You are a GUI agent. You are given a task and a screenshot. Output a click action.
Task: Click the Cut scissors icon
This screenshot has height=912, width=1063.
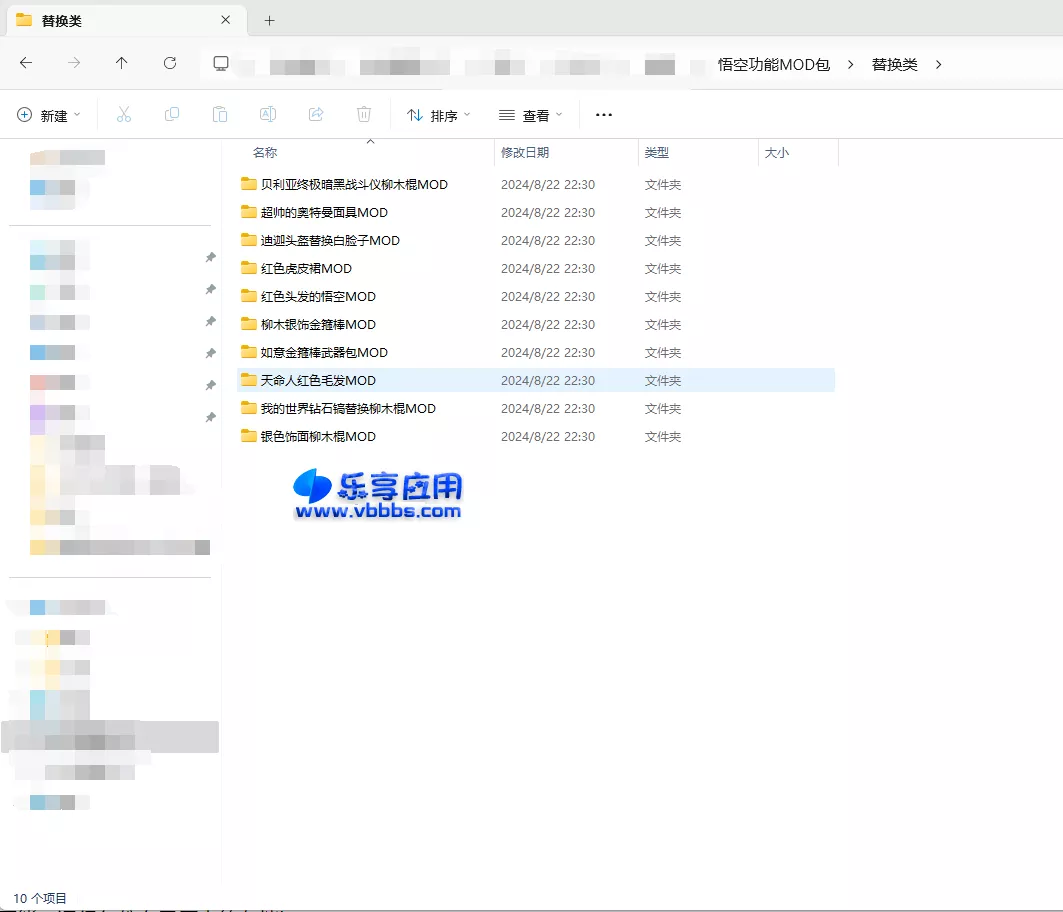(x=124, y=115)
